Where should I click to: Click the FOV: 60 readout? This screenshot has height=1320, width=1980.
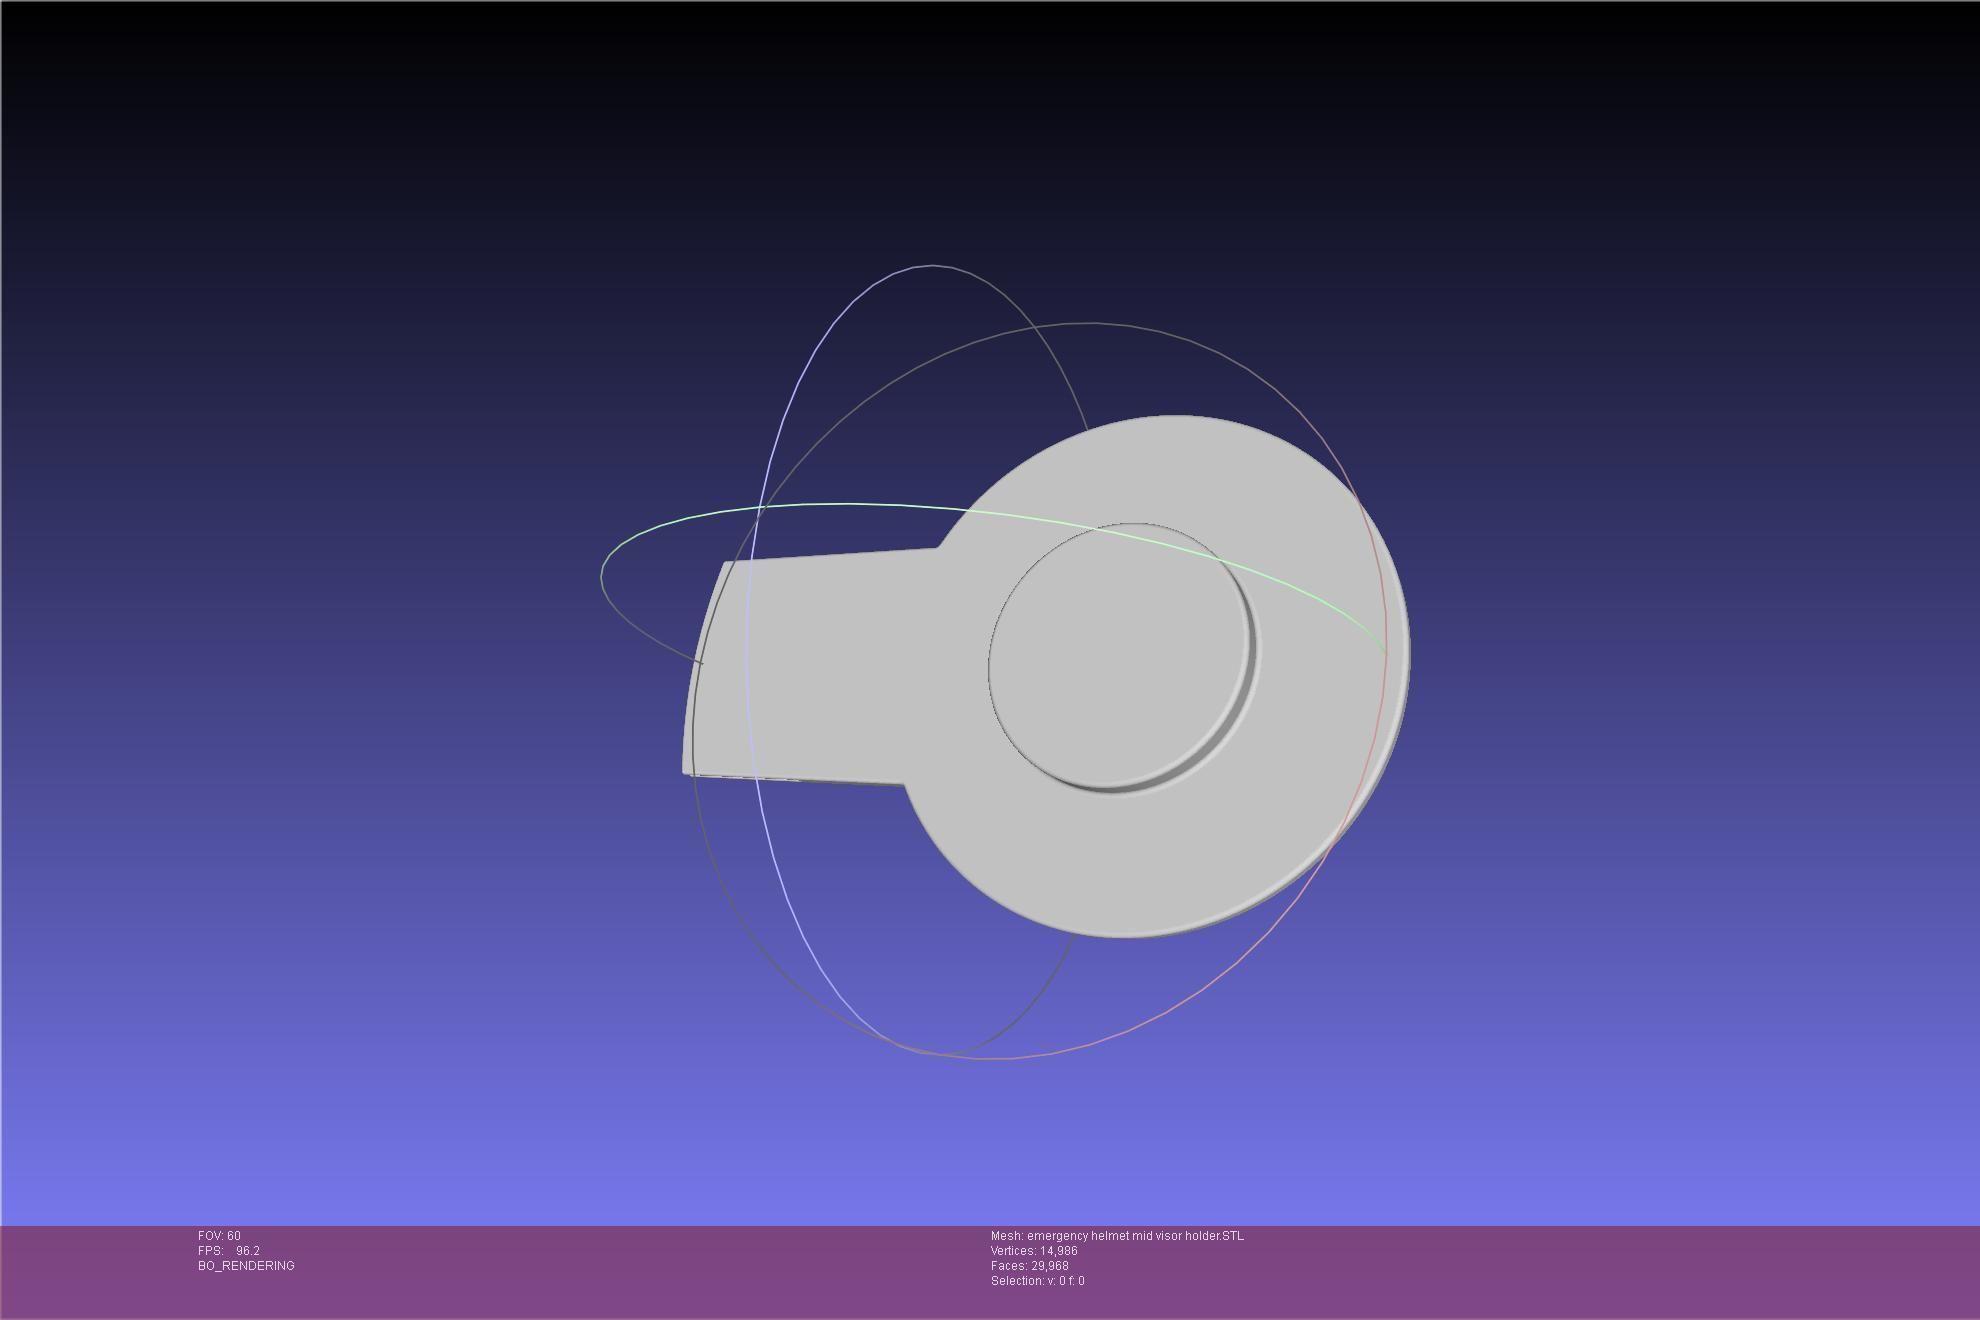pos(219,1236)
